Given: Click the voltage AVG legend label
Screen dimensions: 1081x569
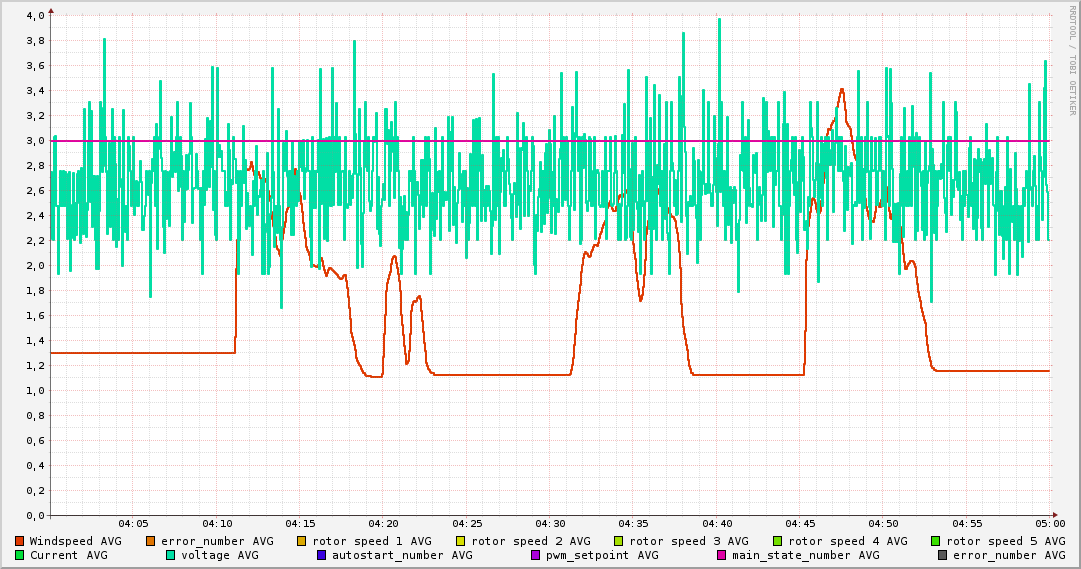Looking at the screenshot, I should (218, 555).
